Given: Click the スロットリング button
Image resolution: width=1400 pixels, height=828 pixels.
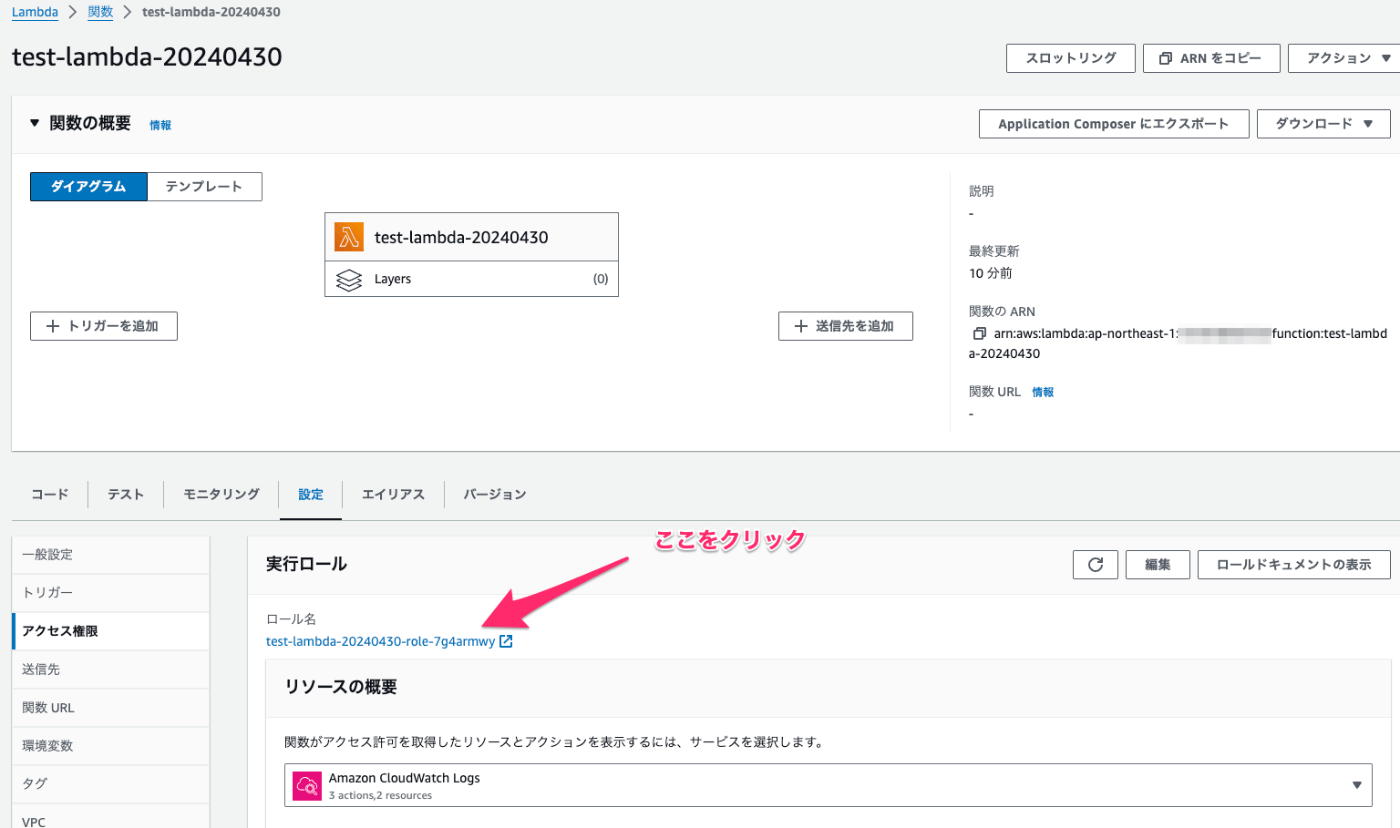Looking at the screenshot, I should (x=1071, y=58).
